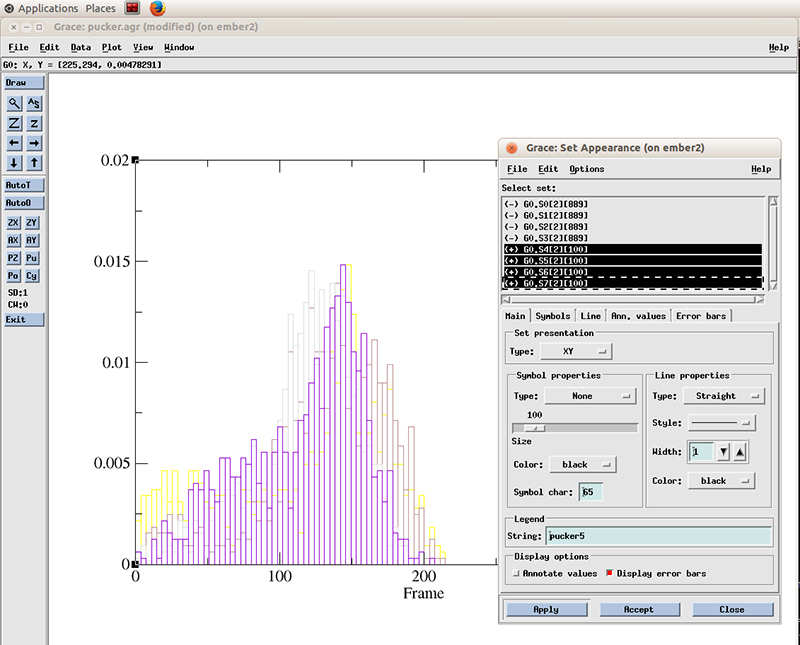800x645 pixels.
Task: Click the symbol Size slider
Action: 574,428
